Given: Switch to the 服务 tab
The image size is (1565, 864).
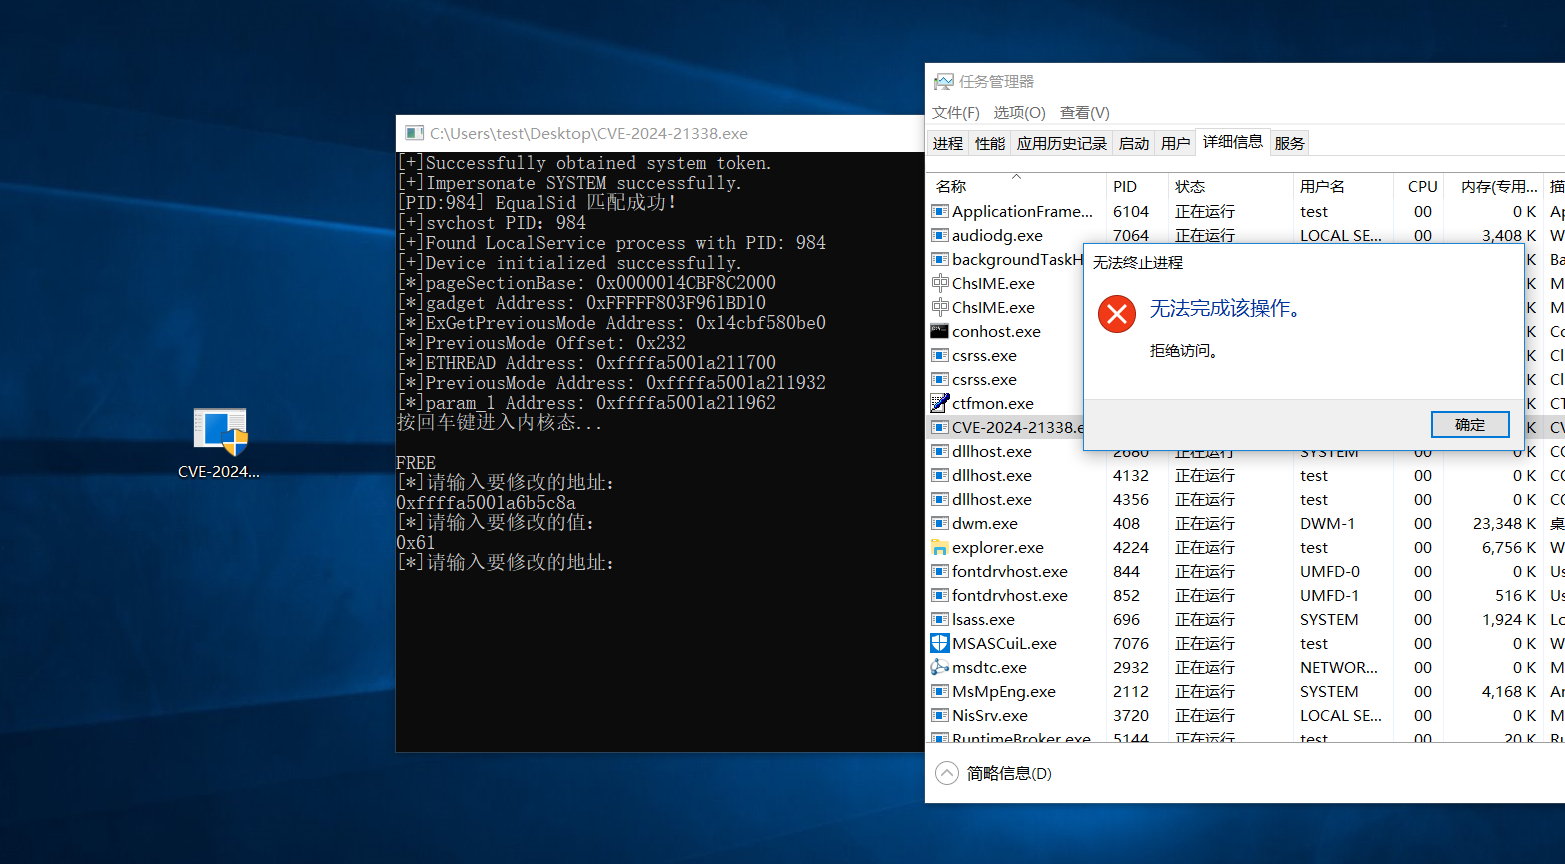Looking at the screenshot, I should click(1289, 144).
